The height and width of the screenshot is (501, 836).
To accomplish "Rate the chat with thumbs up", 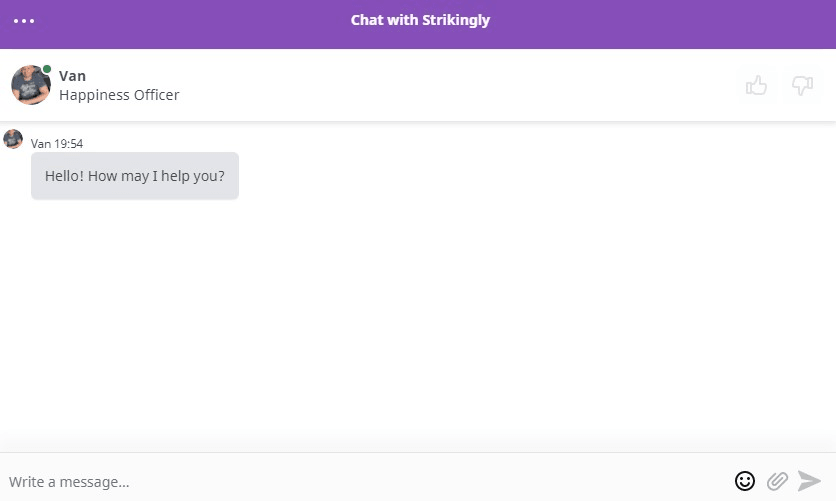I will pos(757,86).
